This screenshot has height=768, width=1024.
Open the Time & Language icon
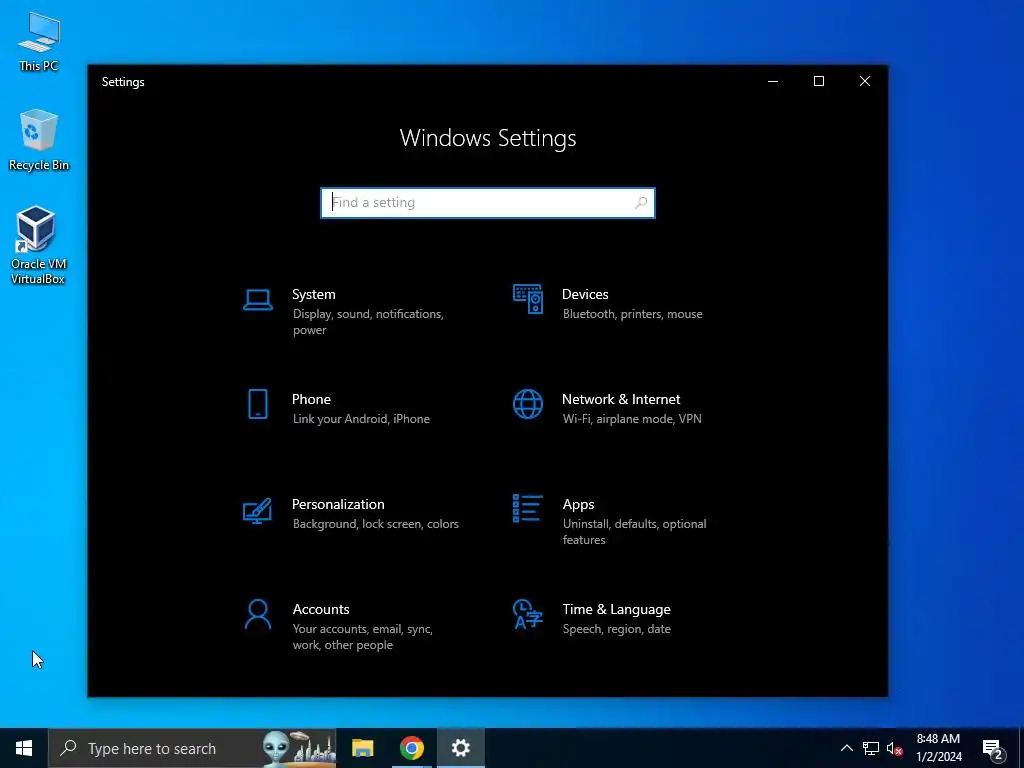coord(528,614)
